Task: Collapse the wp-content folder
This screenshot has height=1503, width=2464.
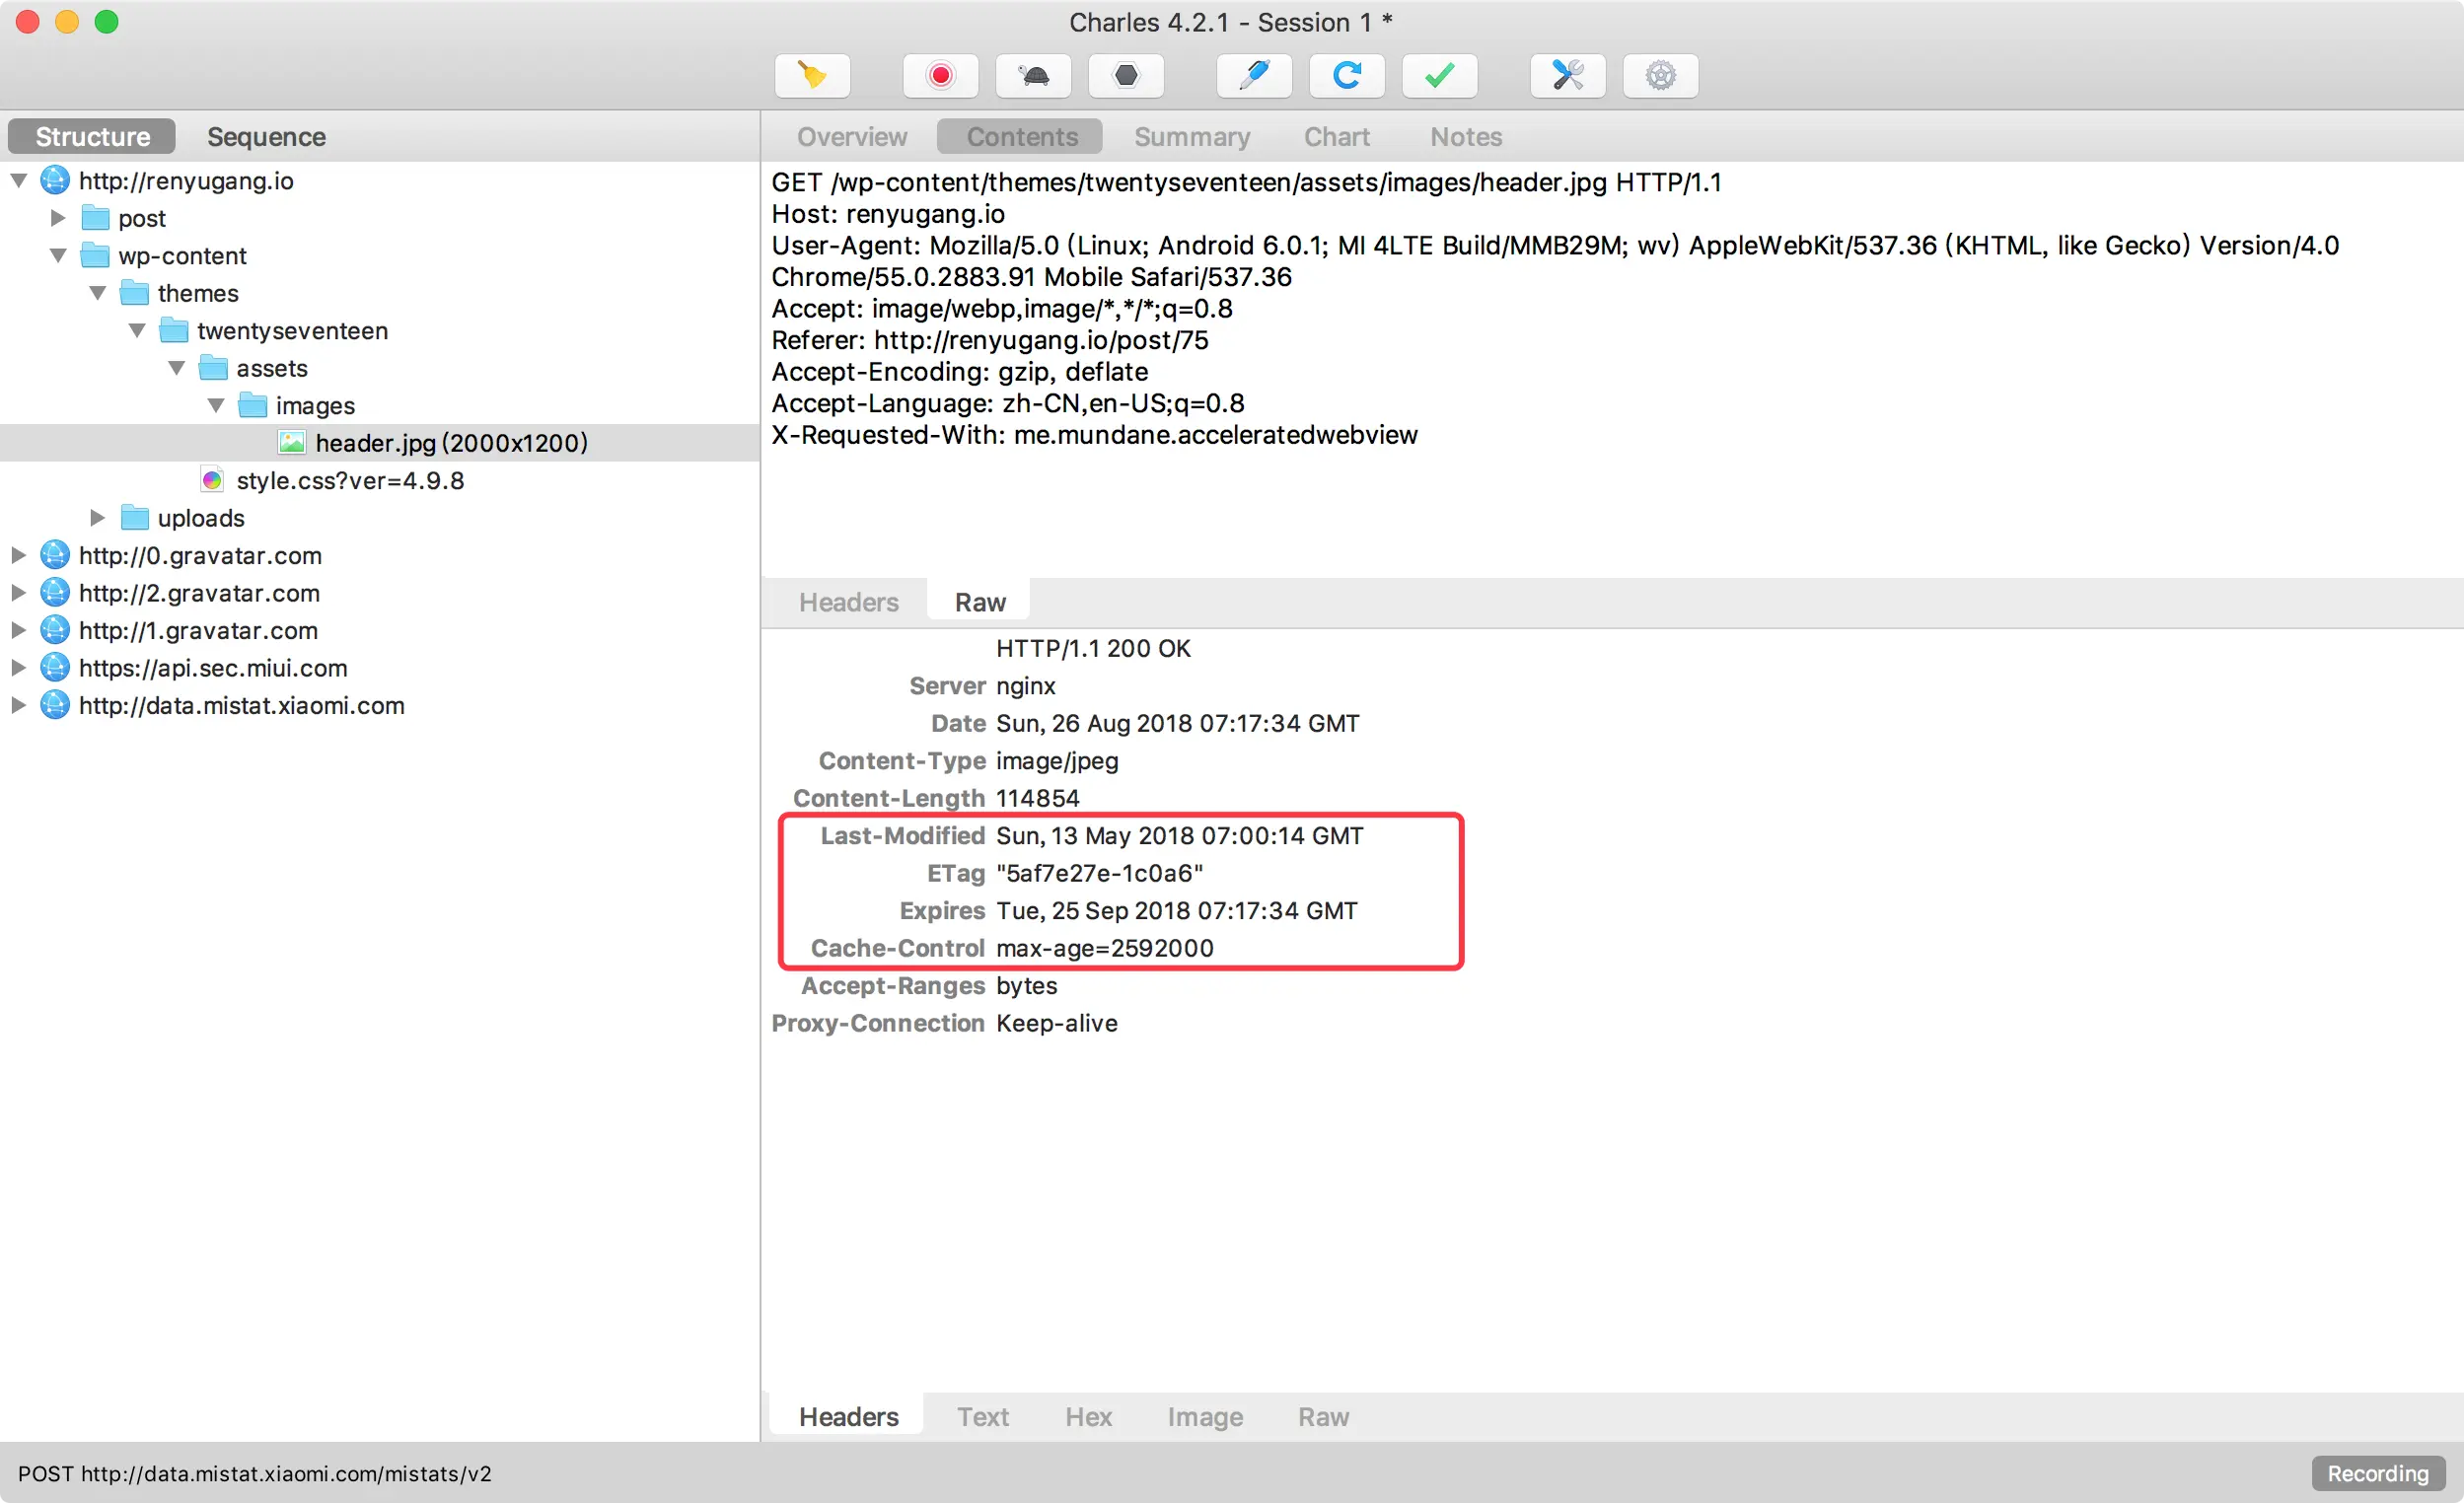Action: 58,256
